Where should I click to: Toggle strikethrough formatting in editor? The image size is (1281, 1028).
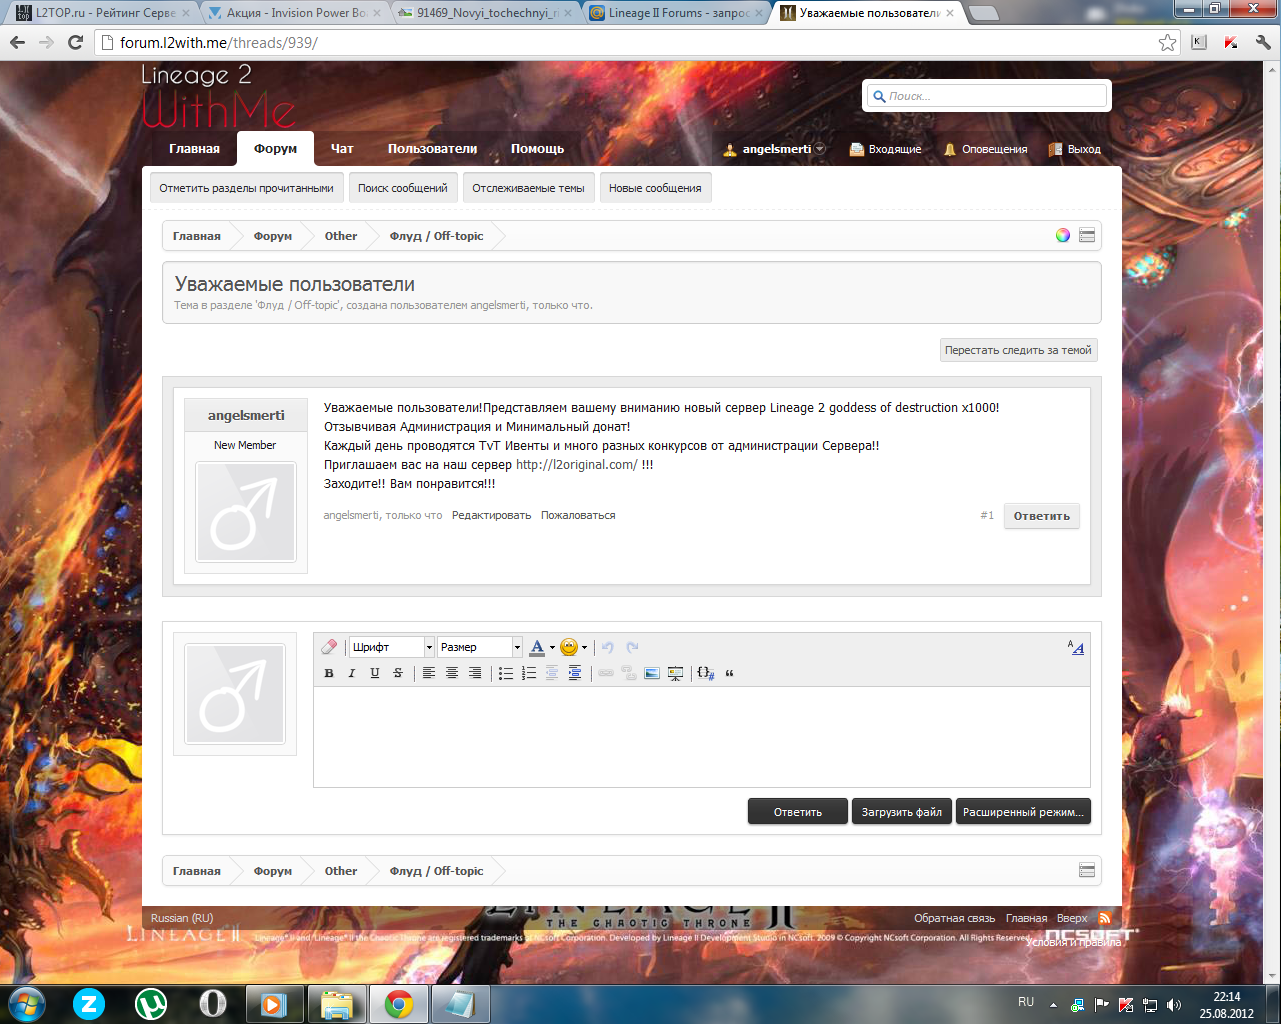[x=398, y=673]
